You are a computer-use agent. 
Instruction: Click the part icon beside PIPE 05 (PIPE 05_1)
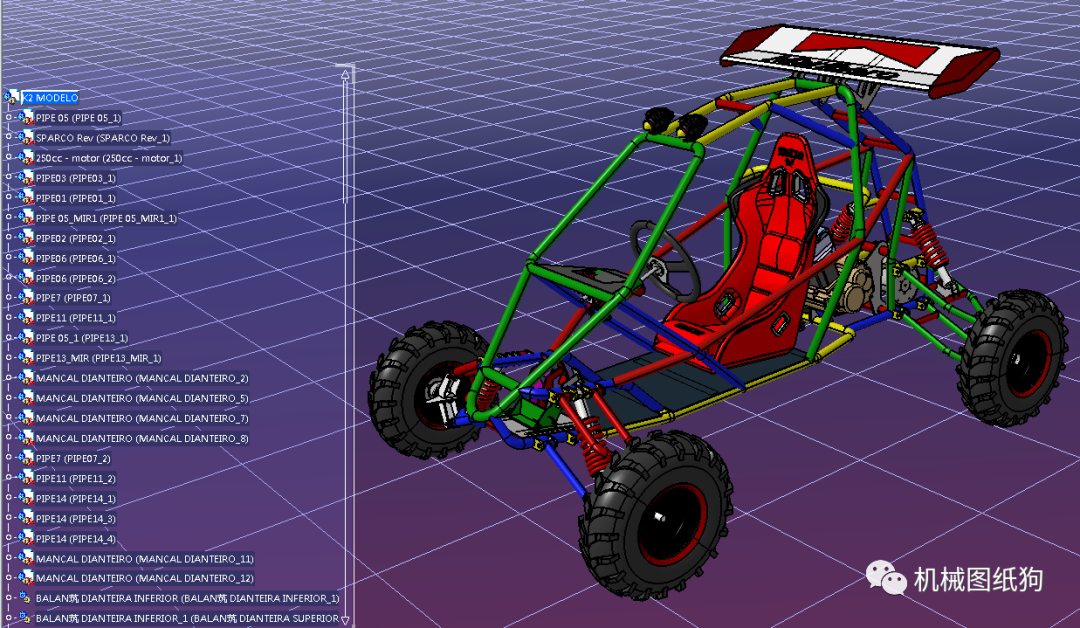tap(25, 118)
